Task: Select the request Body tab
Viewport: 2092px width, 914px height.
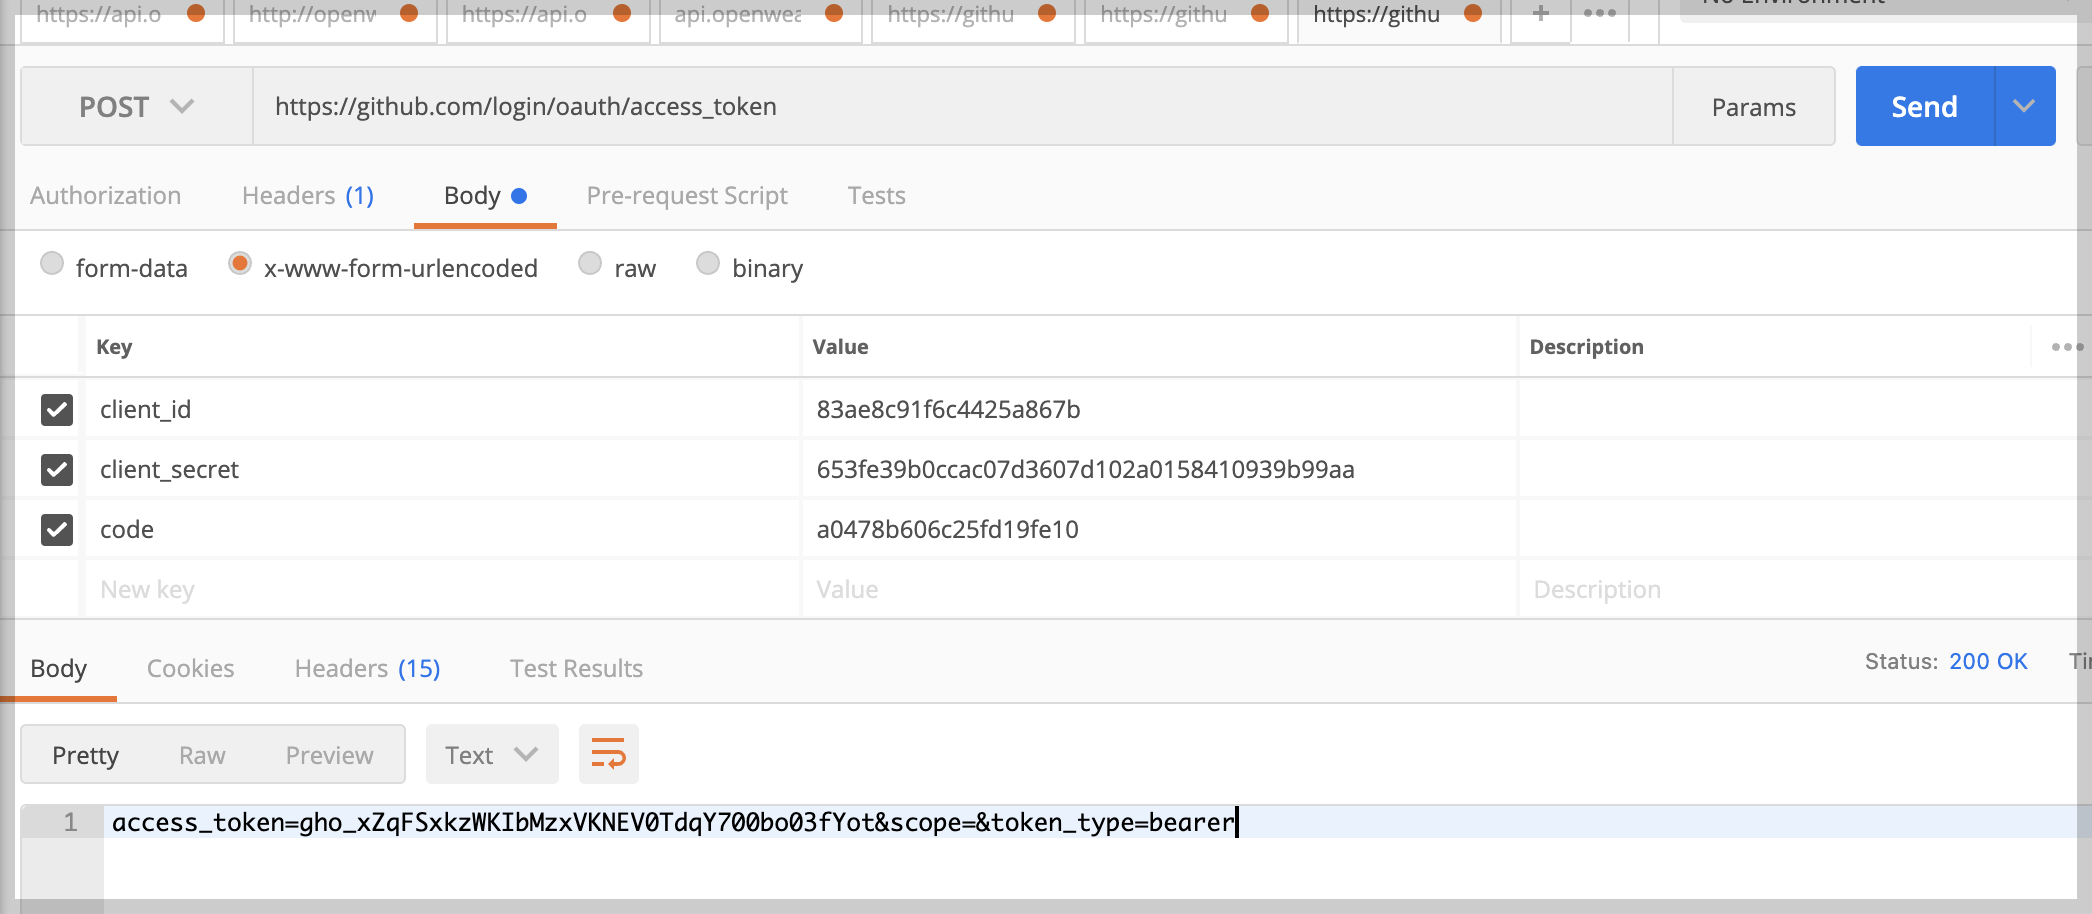Action: coord(485,195)
